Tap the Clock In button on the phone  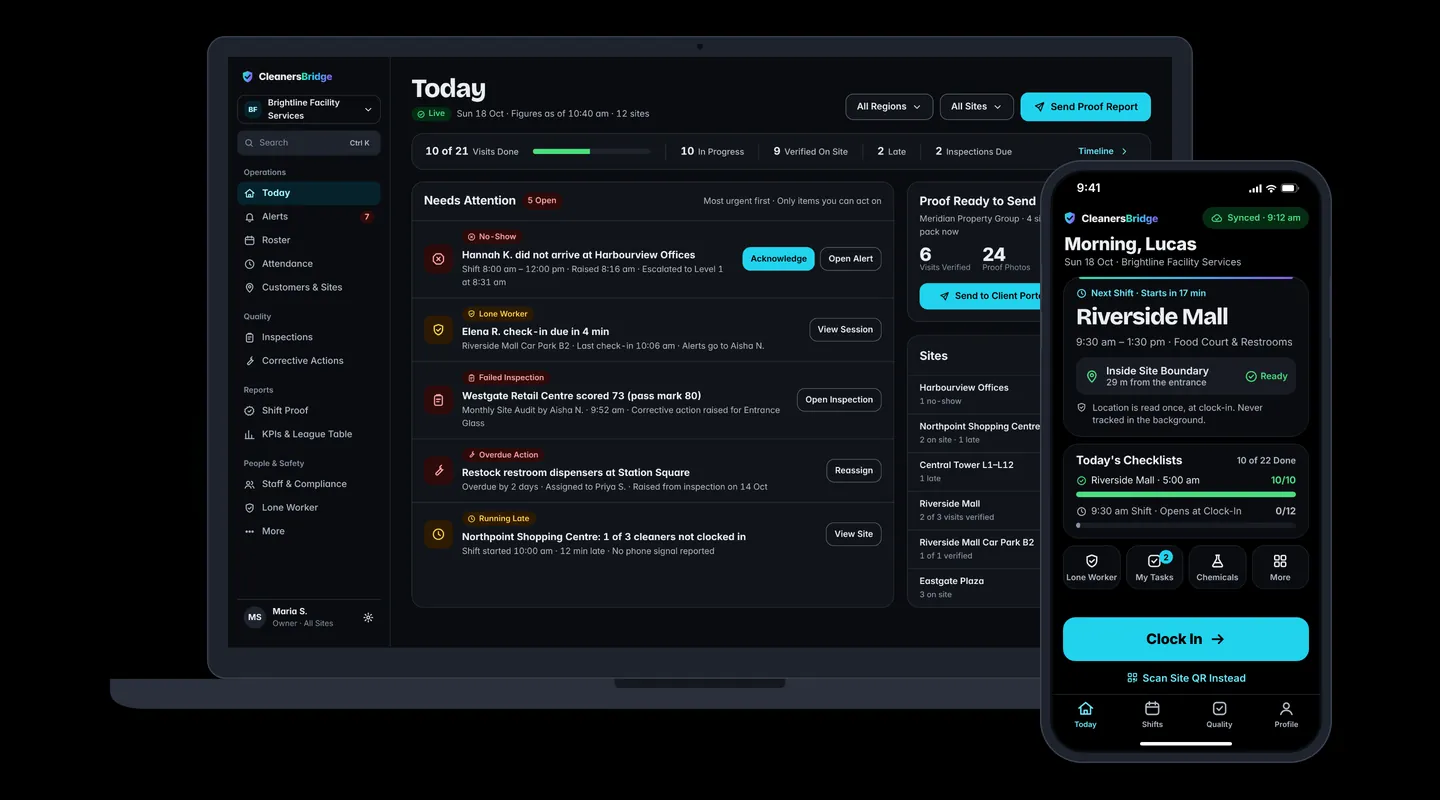(1185, 639)
